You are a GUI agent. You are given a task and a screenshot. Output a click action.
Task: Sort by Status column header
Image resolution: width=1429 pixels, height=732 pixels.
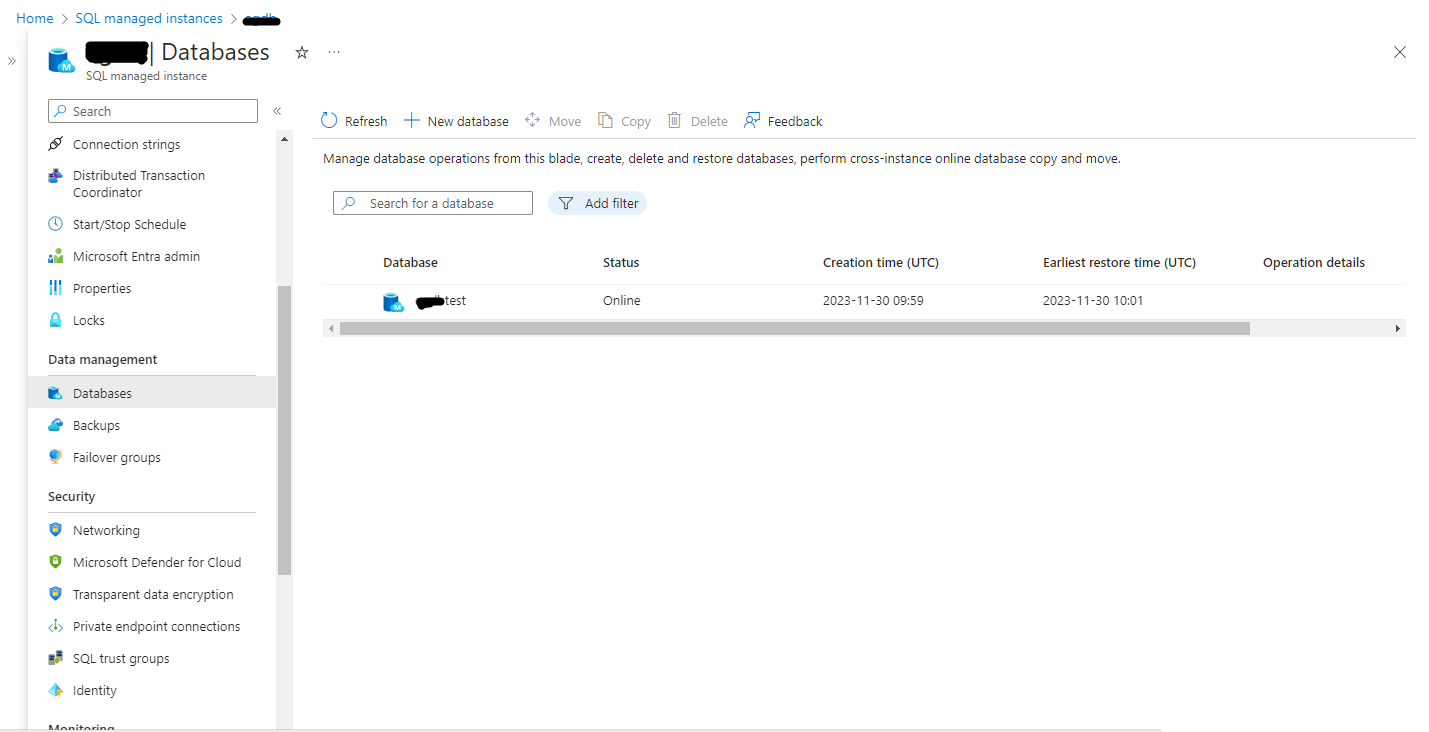coord(621,262)
